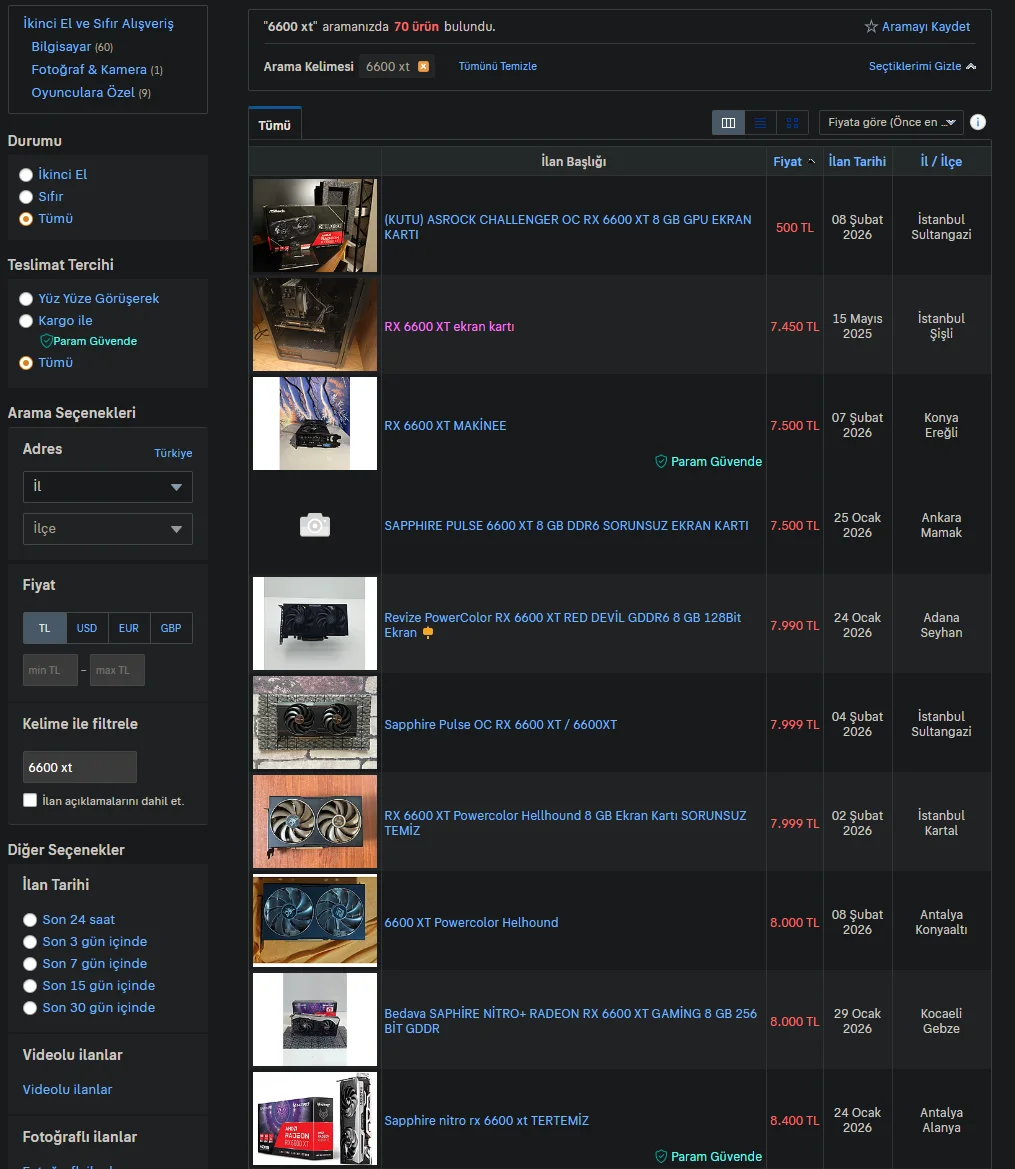Switch to classic column view icon
The image size is (1015, 1169).
(729, 123)
